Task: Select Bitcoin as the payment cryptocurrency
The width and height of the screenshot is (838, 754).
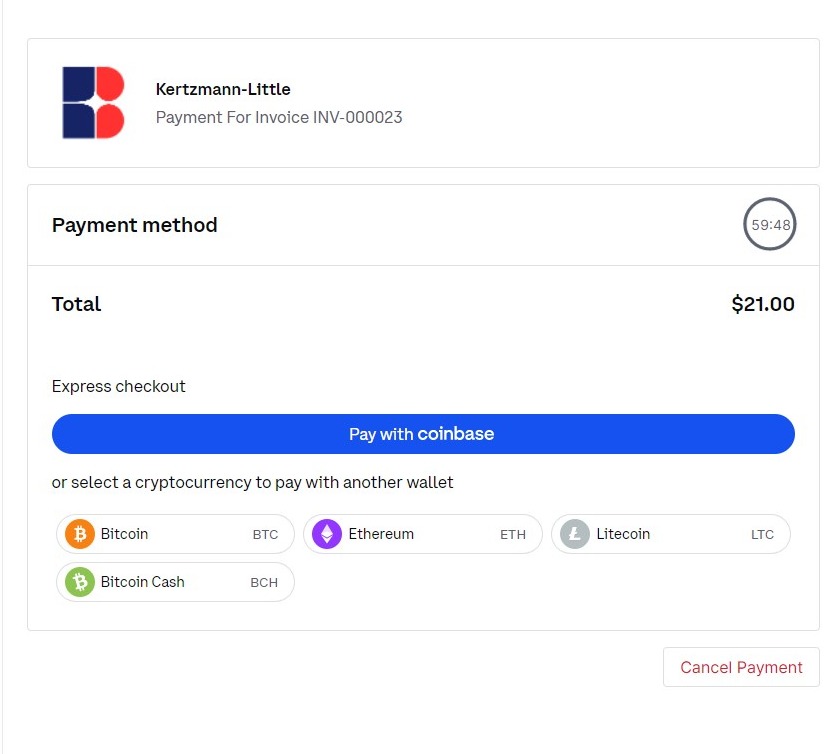Action: pos(174,534)
